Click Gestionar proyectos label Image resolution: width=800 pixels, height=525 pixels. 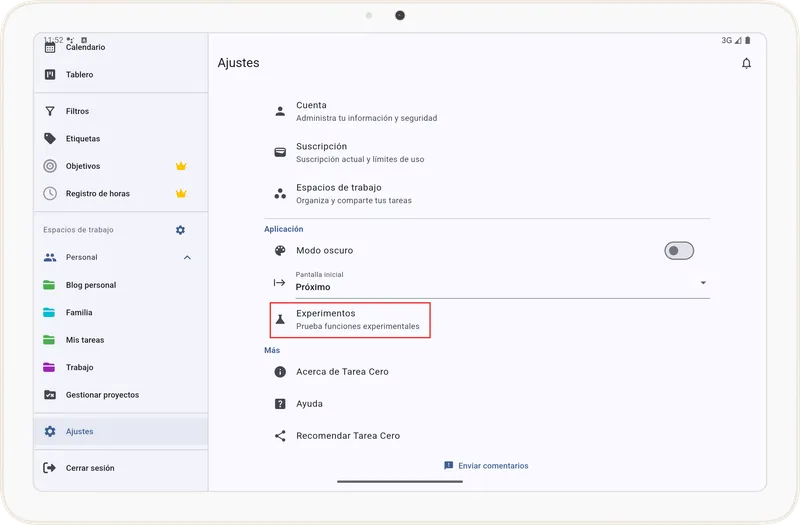pyautogui.click(x=102, y=395)
